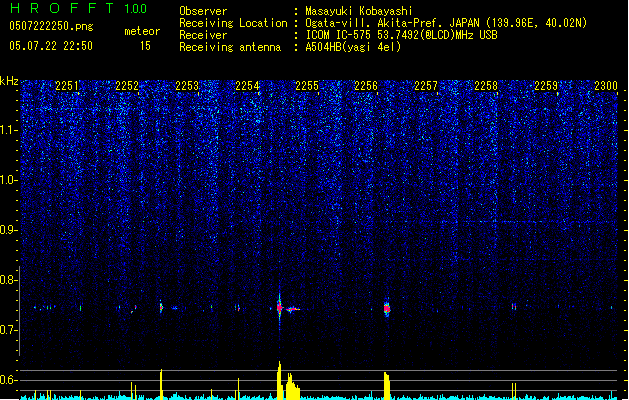629x400 pixels.
Task: Click the 'Receiving Location' field label
Action: pos(233,23)
